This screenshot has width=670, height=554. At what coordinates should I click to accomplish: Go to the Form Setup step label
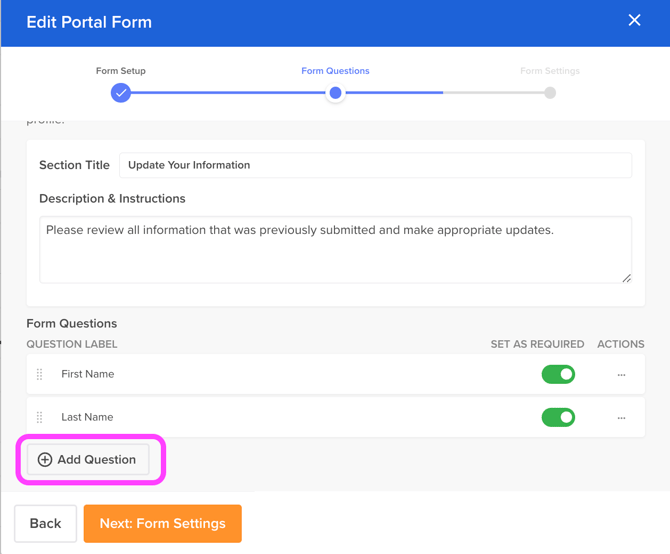click(121, 71)
